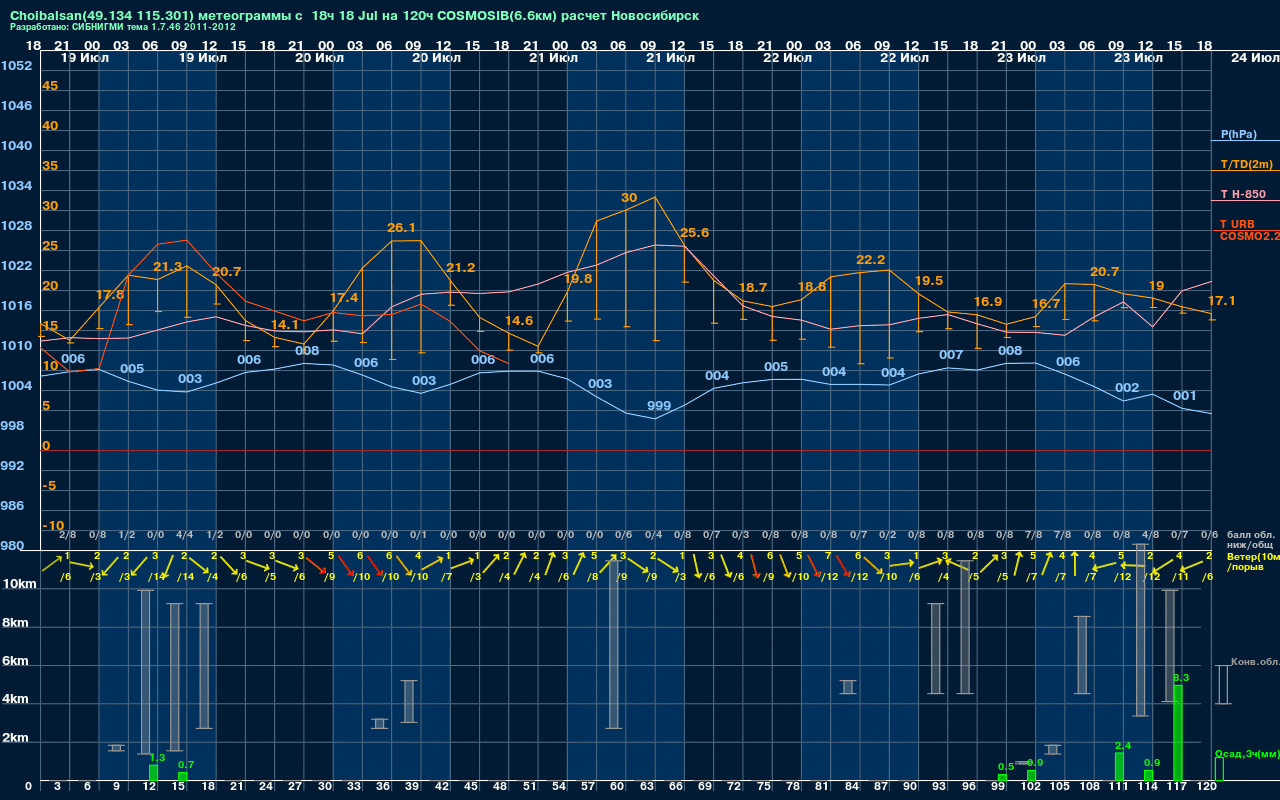
Task: Click the 0.5 precipitation amount label
Action: coord(1006,767)
